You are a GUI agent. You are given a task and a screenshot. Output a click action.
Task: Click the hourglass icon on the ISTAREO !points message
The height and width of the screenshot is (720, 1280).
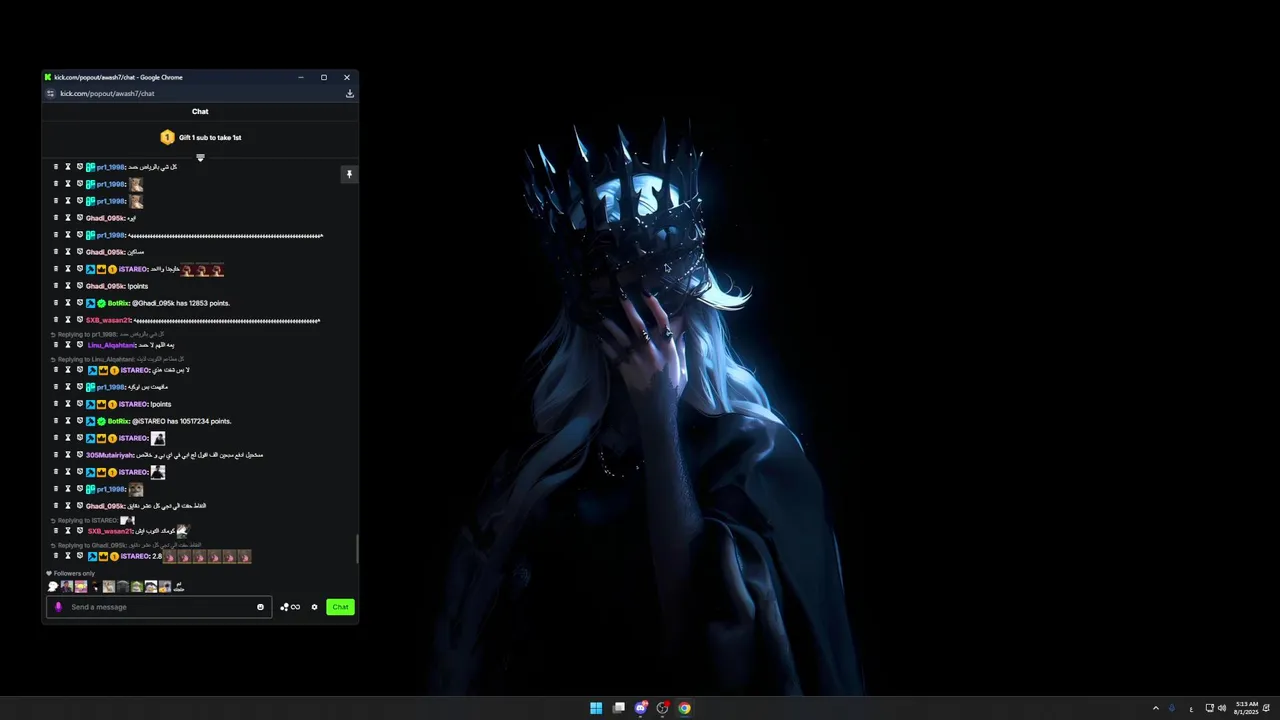tap(68, 404)
